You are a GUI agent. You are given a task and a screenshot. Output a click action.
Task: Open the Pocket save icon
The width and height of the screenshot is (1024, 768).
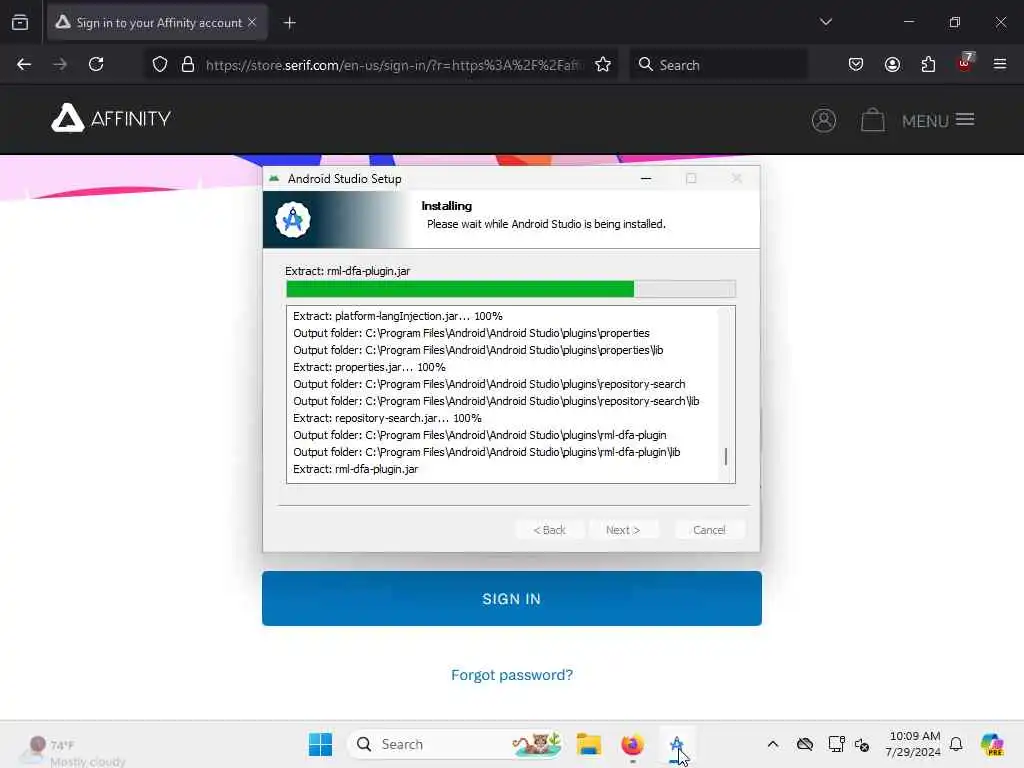[x=856, y=64]
